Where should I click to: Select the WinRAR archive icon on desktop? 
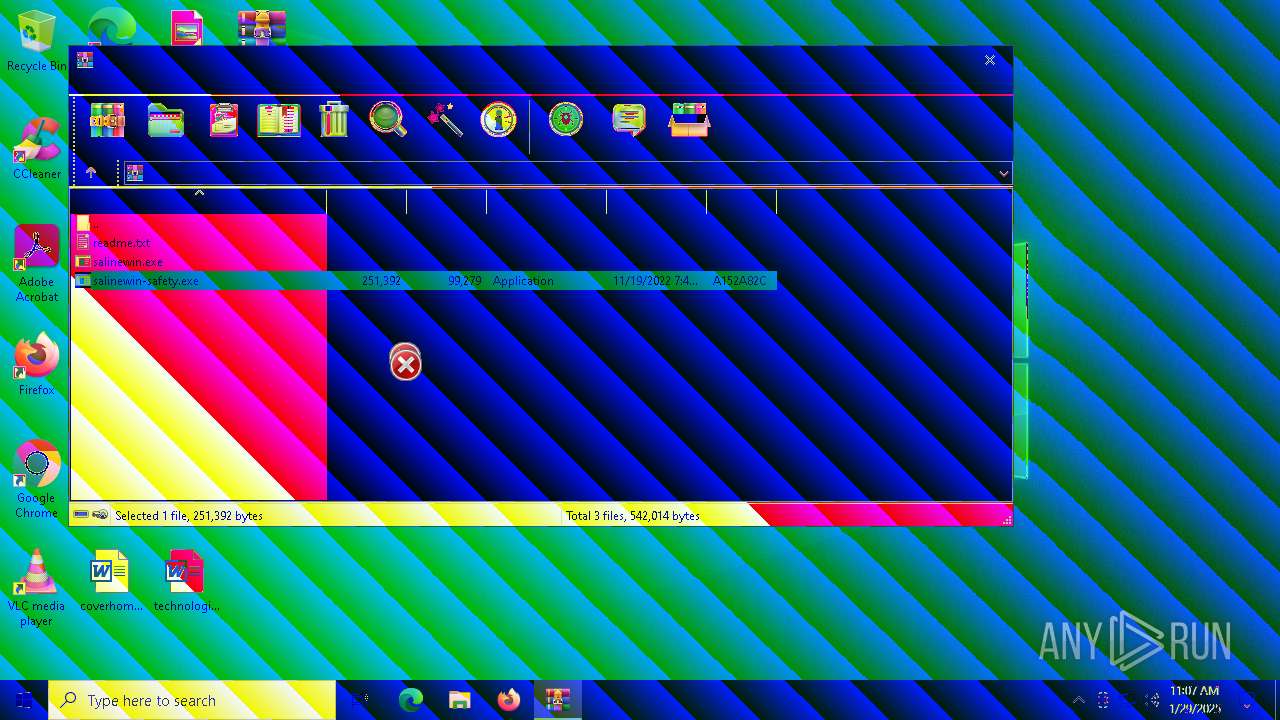tap(262, 28)
